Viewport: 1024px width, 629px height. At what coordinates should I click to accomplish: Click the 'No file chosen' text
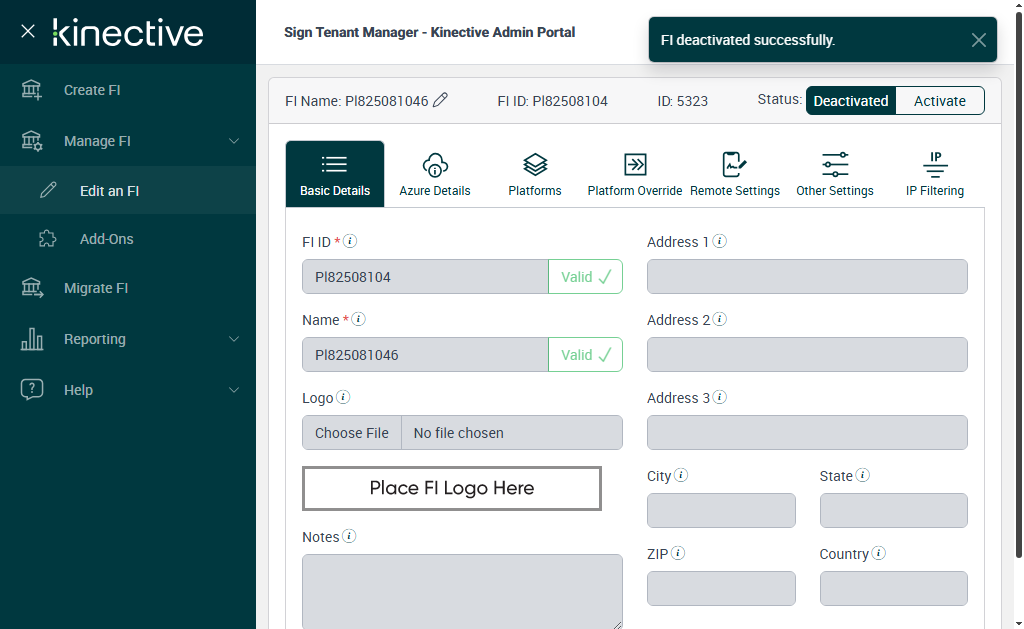(458, 432)
